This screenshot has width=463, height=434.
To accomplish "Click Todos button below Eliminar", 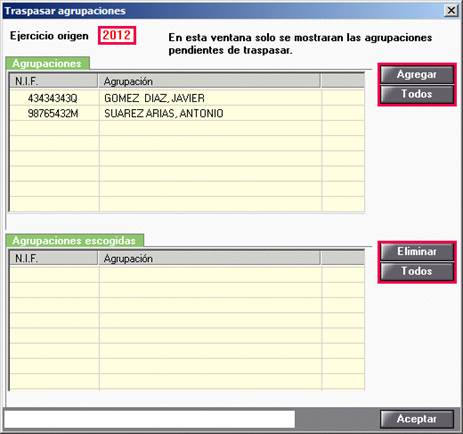I will 417,271.
